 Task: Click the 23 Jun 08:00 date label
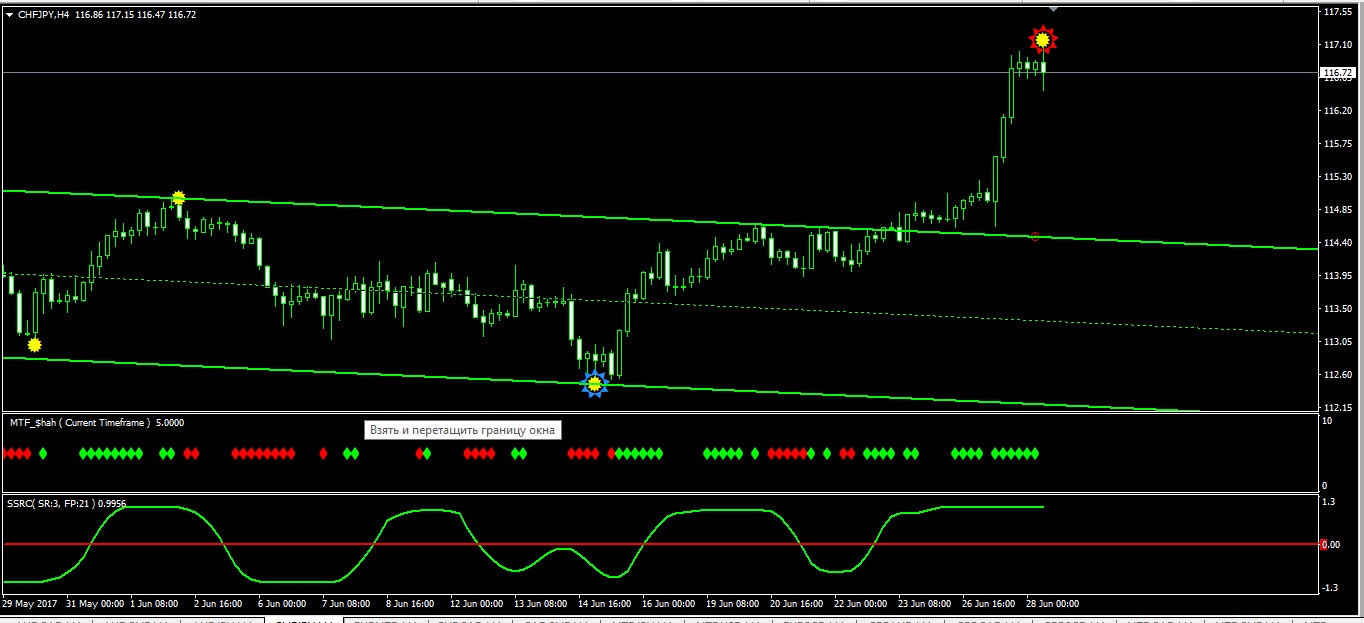click(924, 604)
